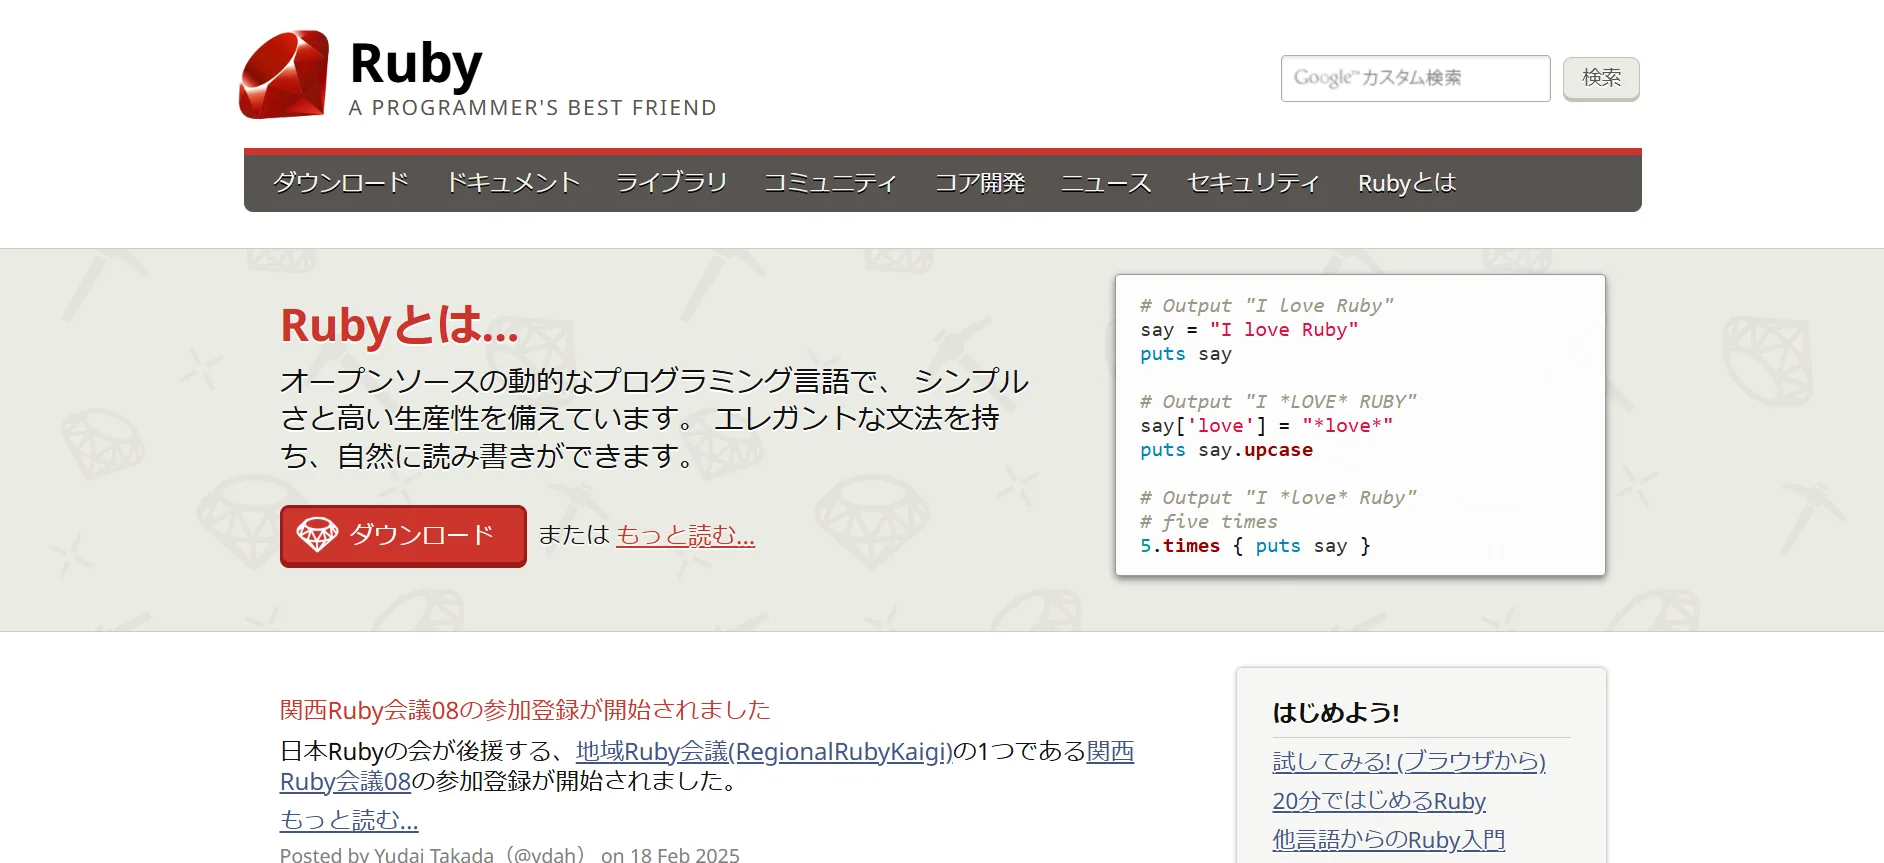
Task: Open 他言語からのRuby入門 link
Action: [x=1388, y=840]
